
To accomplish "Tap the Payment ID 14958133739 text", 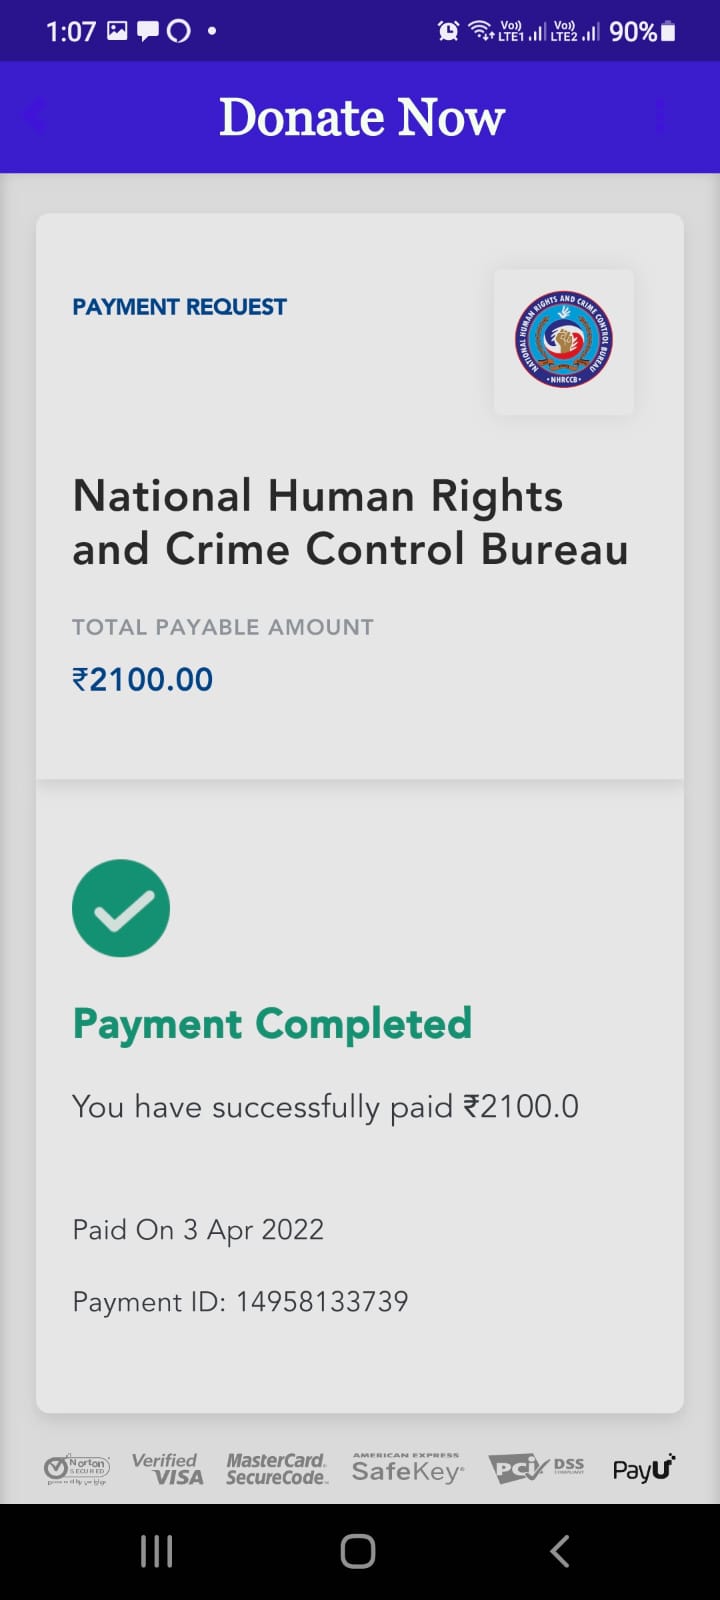I will click(240, 1301).
